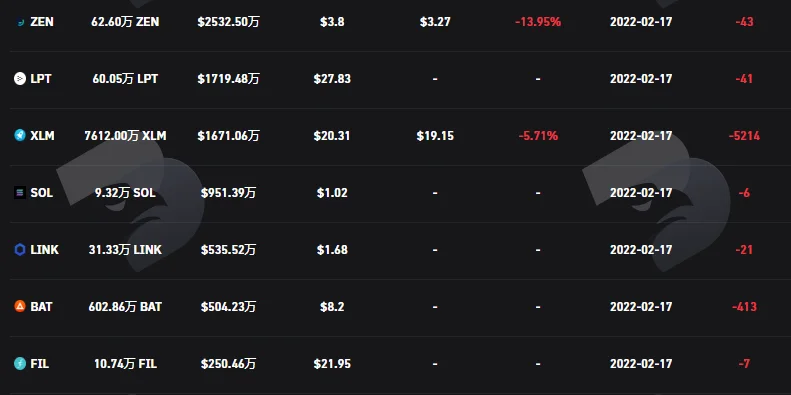Click the -413 value in BAT row

pos(744,307)
